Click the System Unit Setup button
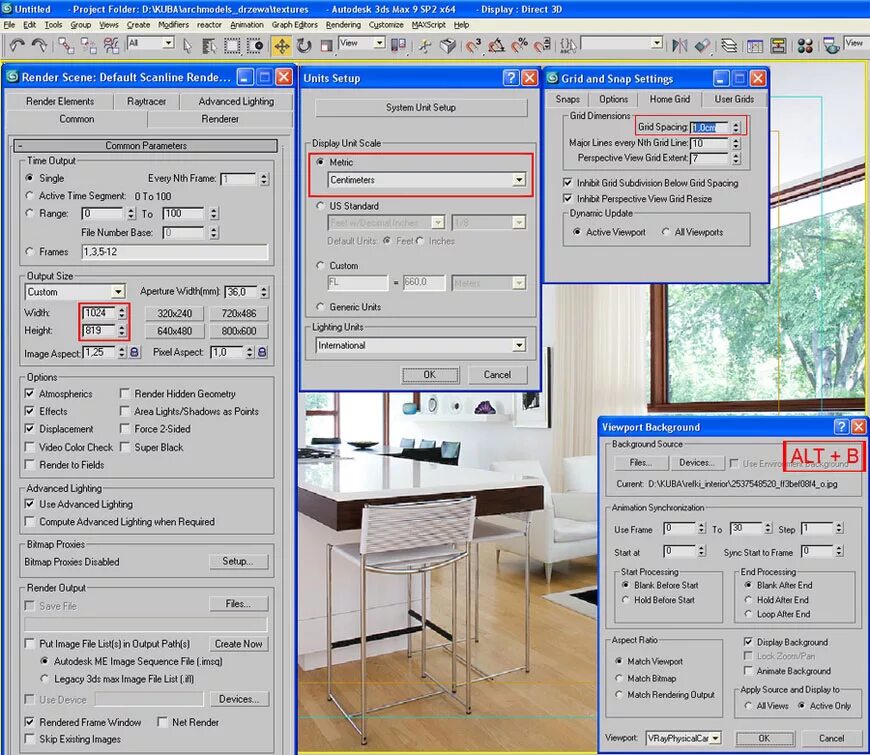870x755 pixels. point(421,108)
